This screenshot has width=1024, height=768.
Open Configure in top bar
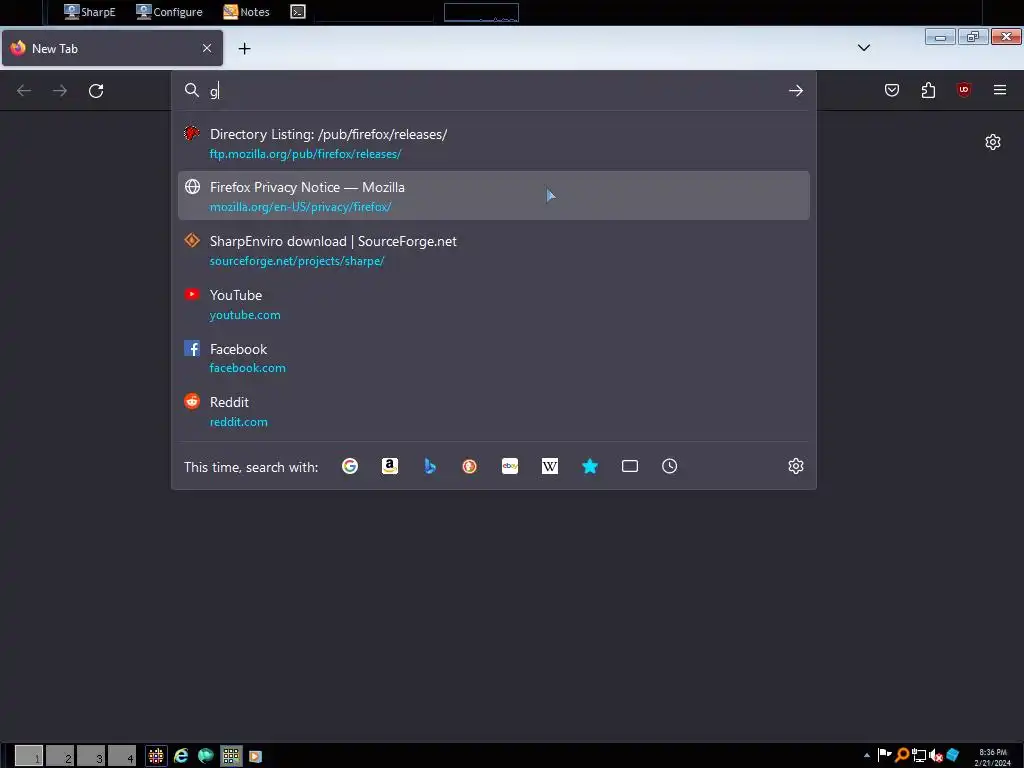pyautogui.click(x=170, y=12)
